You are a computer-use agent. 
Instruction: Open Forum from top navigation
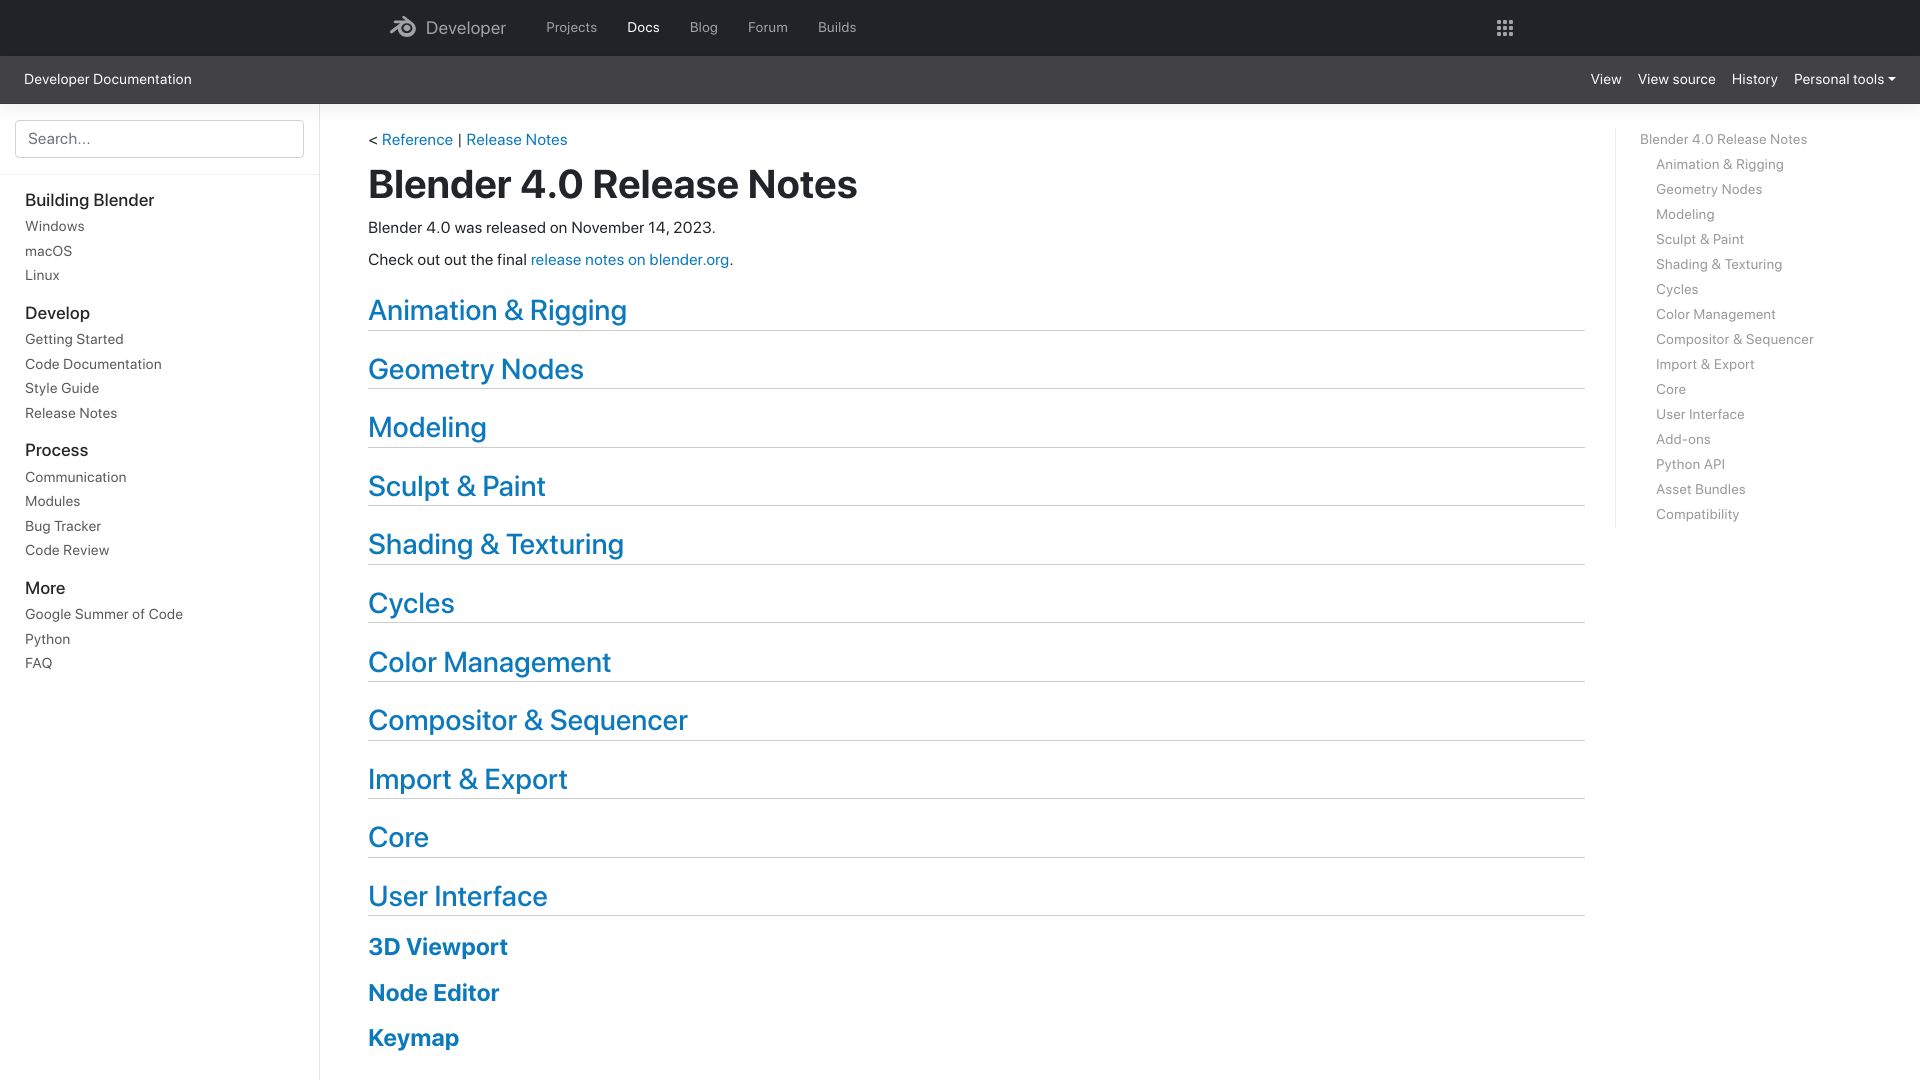tap(768, 28)
